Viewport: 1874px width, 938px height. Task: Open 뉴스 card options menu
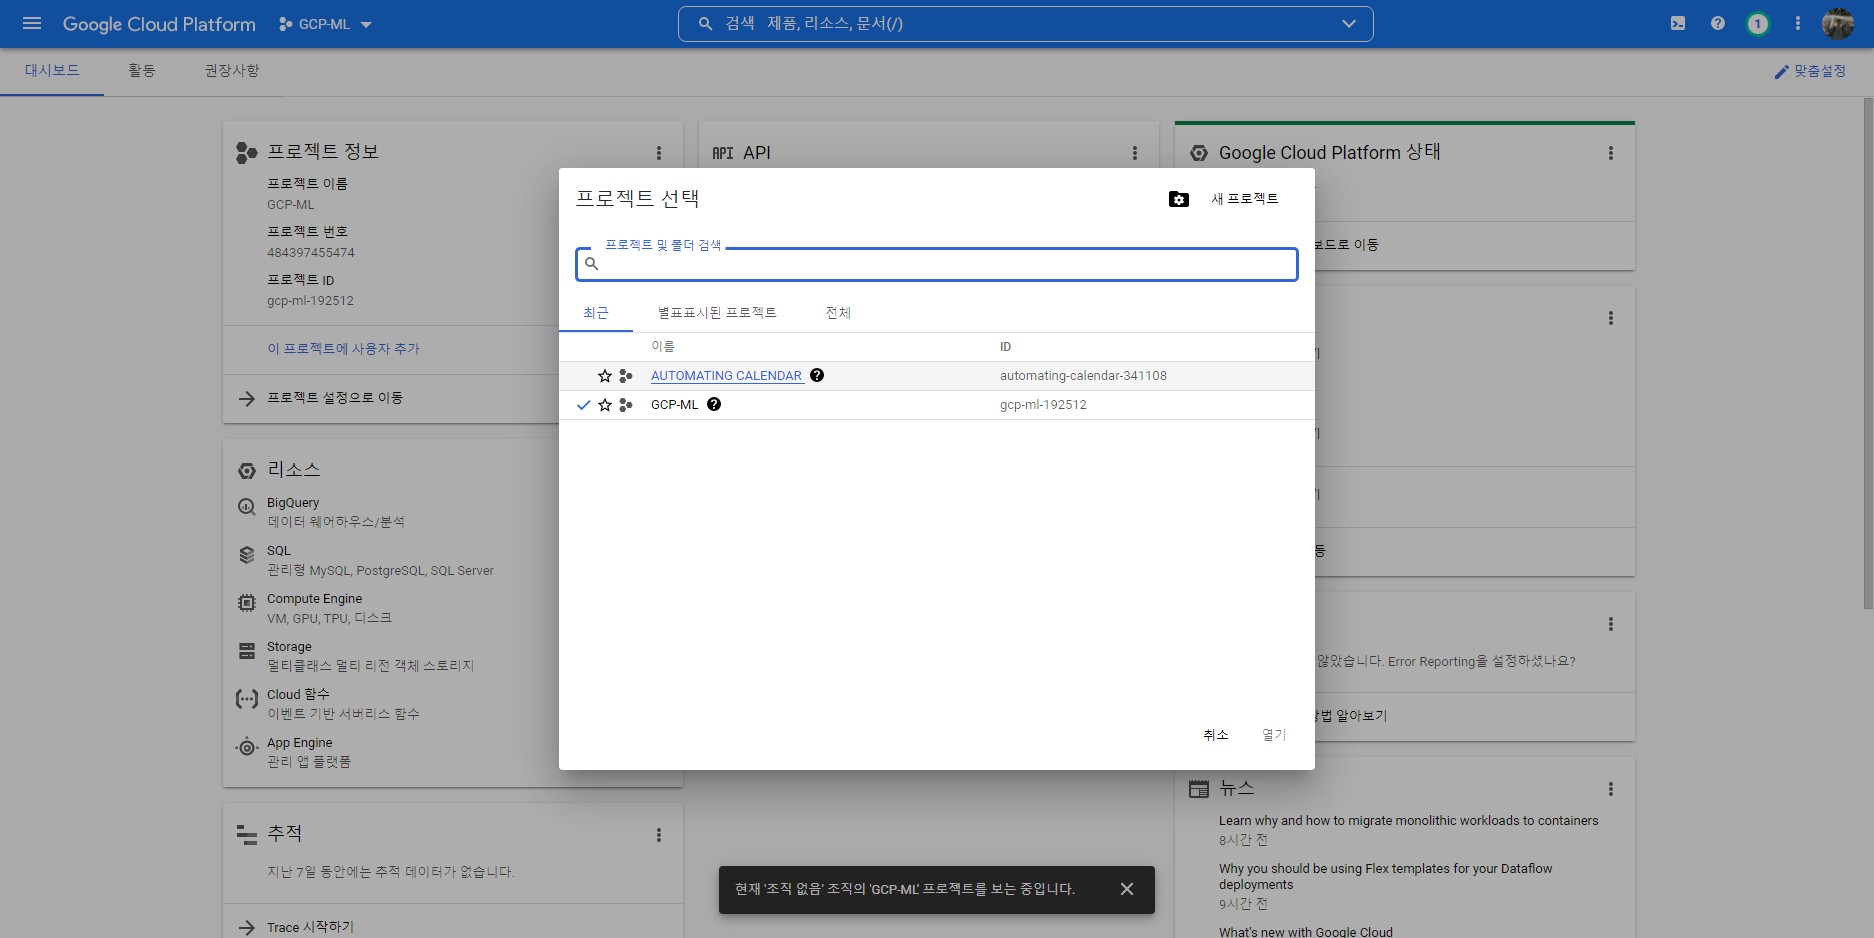(1611, 789)
